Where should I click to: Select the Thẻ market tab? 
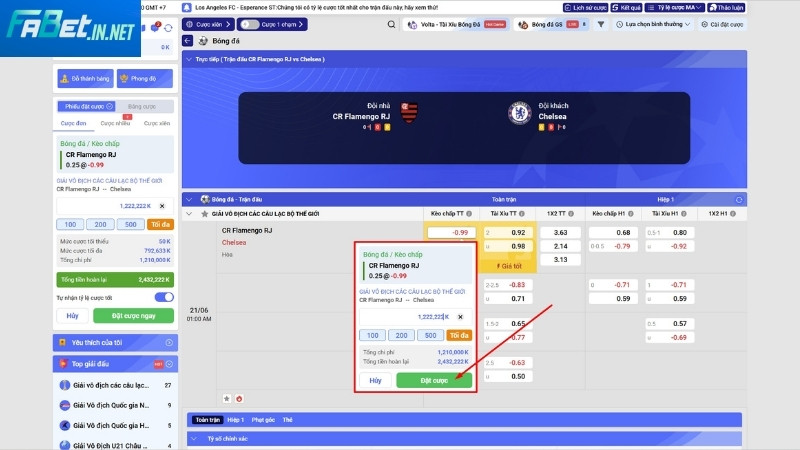click(x=288, y=420)
